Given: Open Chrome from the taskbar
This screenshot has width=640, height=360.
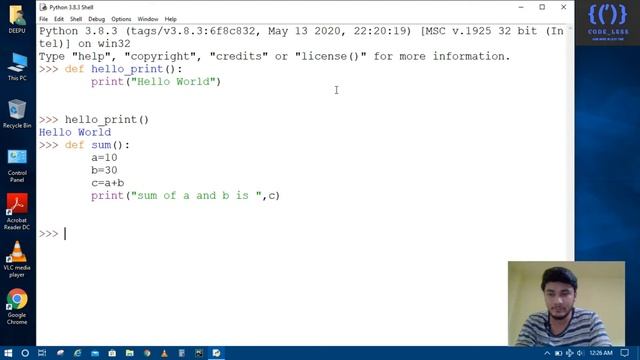Looking at the screenshot, I should (x=147, y=353).
